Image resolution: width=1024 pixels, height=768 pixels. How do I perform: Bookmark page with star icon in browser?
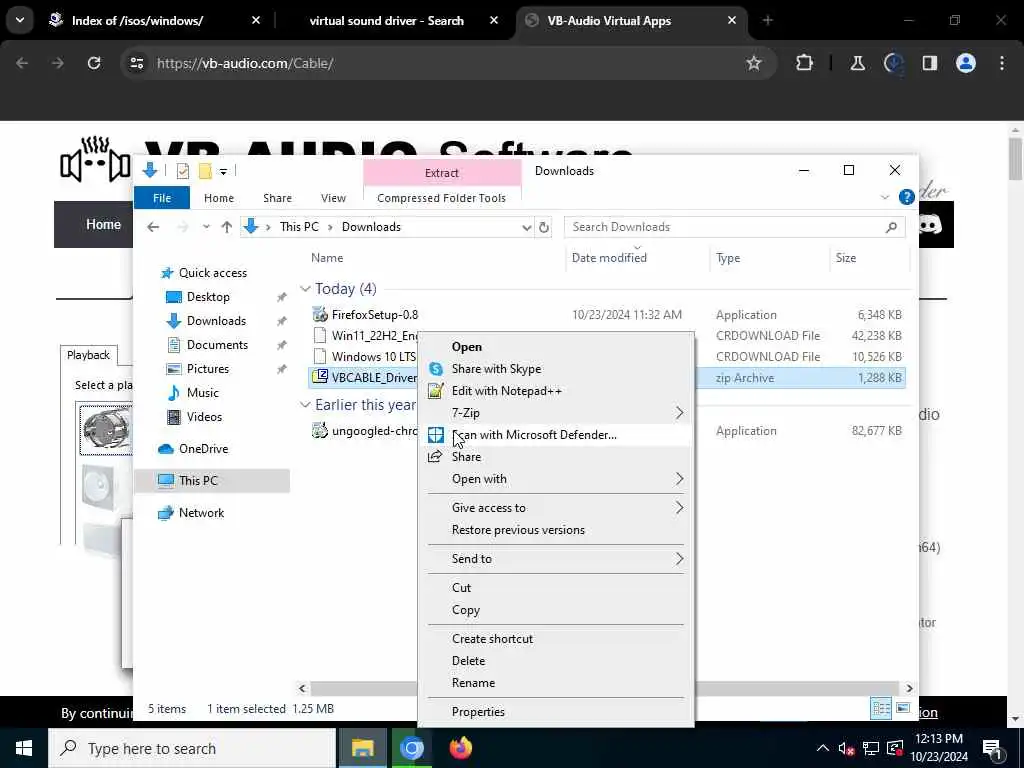click(754, 63)
